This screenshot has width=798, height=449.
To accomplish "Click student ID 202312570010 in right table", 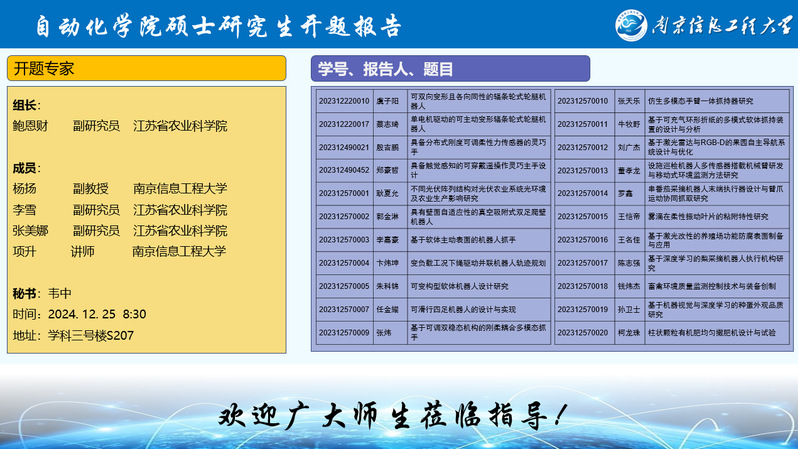I will click(583, 101).
